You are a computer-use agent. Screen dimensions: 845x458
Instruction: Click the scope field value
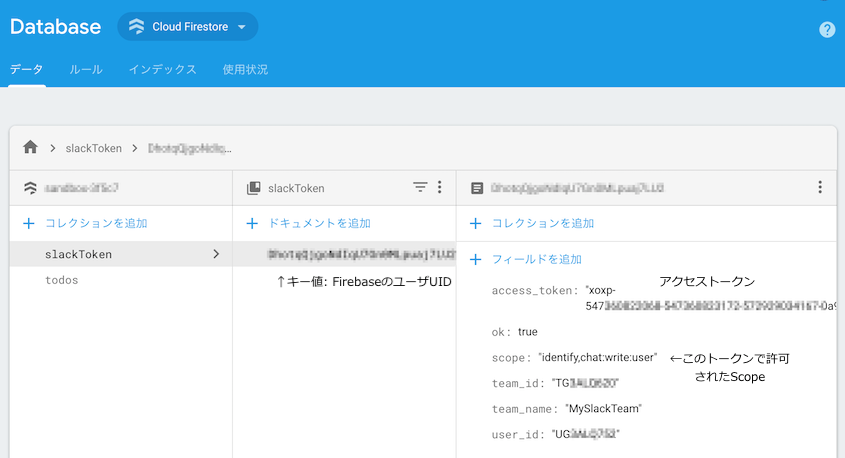(x=597, y=357)
